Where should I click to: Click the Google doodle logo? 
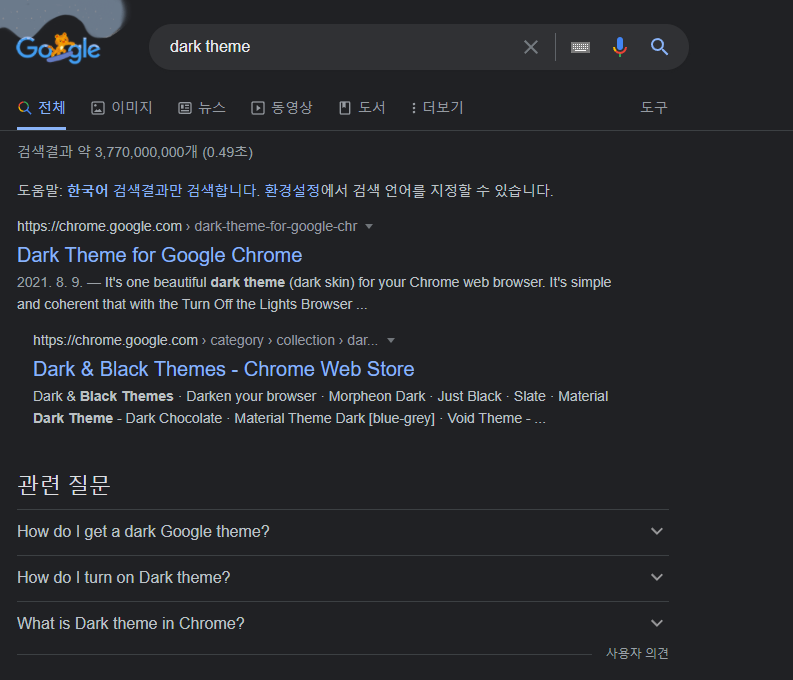[58, 49]
